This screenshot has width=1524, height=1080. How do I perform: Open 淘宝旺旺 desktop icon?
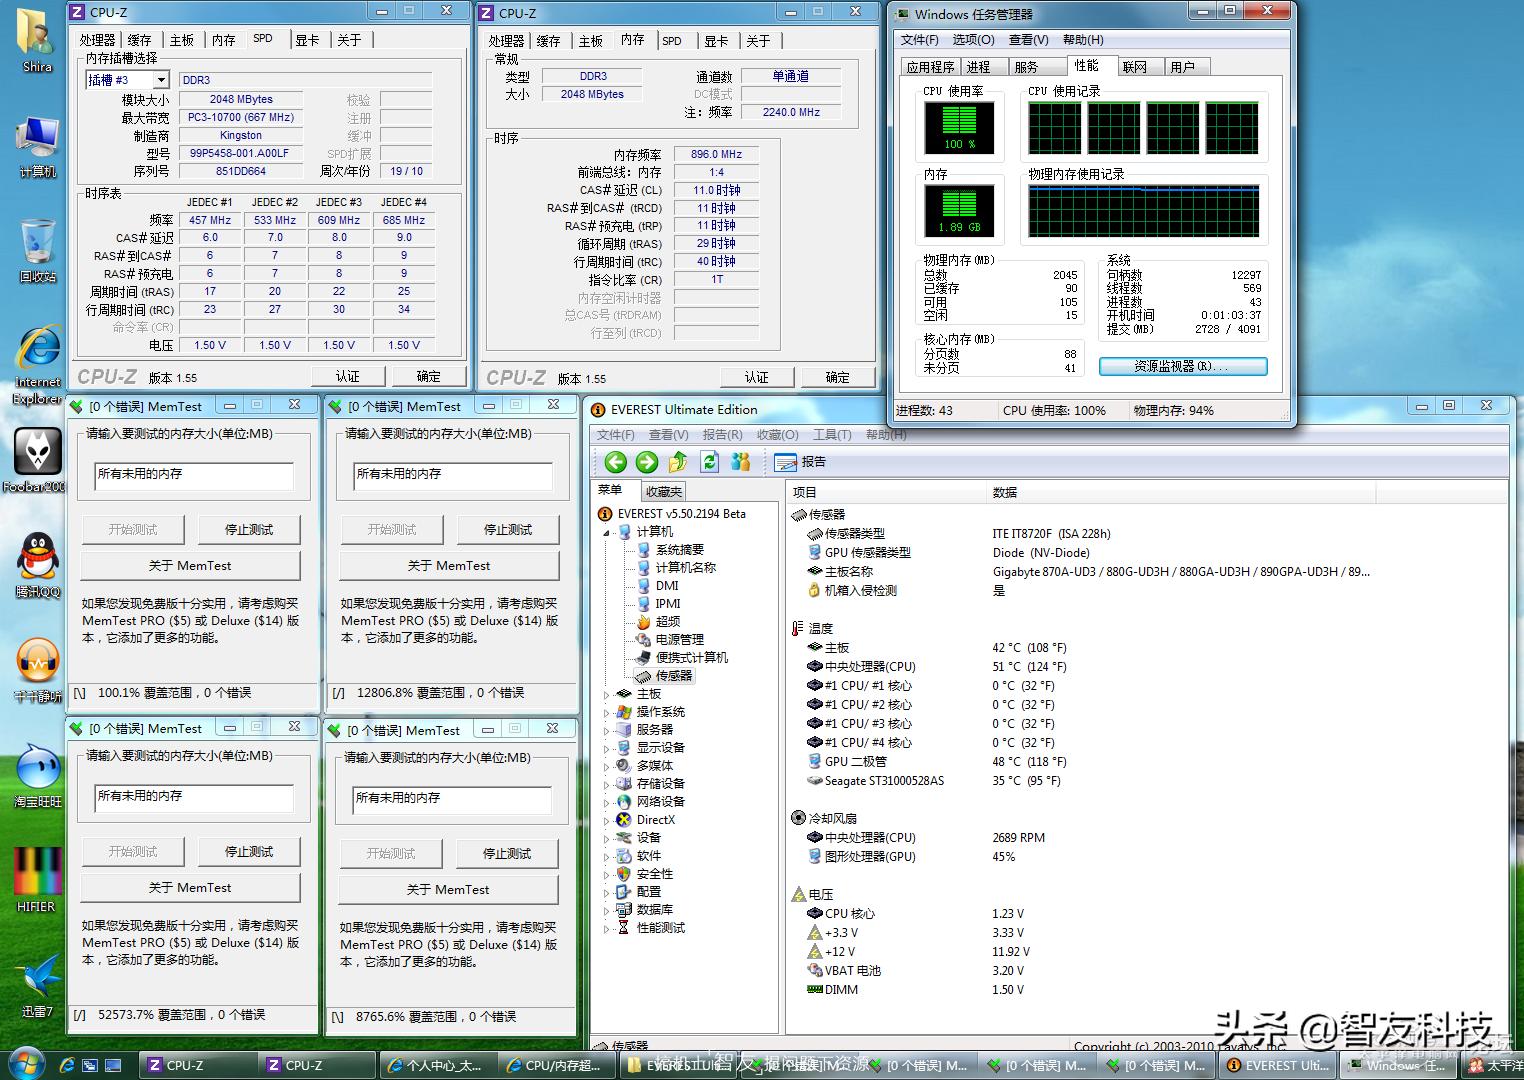pos(38,775)
